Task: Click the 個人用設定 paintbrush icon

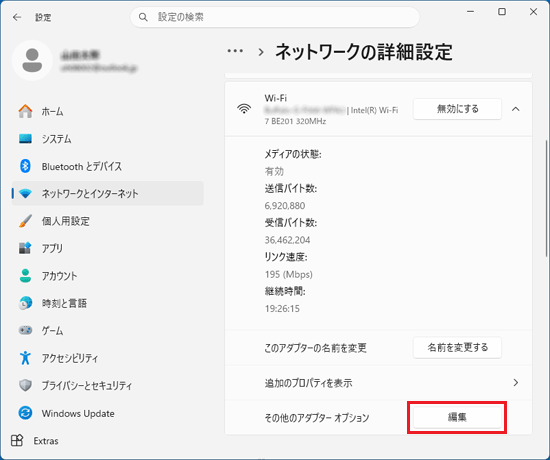Action: coord(25,221)
